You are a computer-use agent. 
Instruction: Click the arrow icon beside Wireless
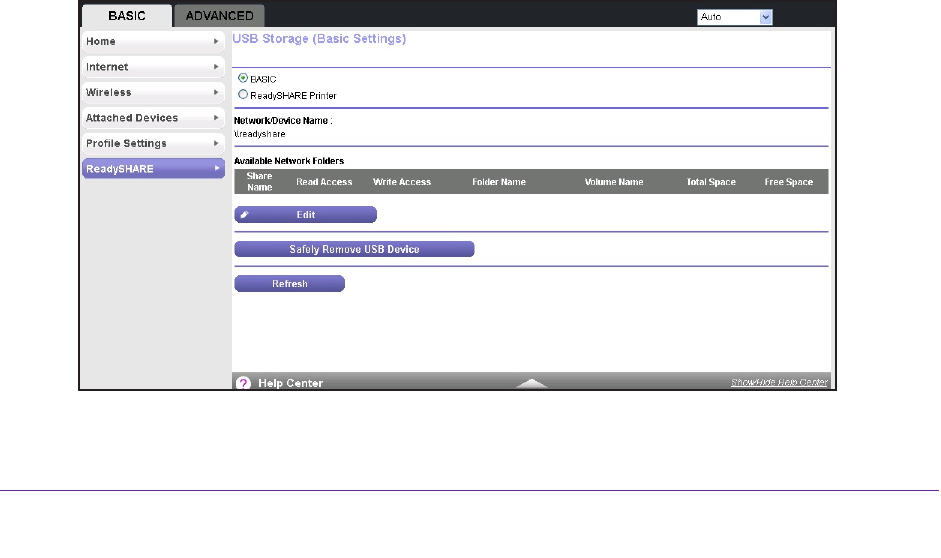pos(216,93)
